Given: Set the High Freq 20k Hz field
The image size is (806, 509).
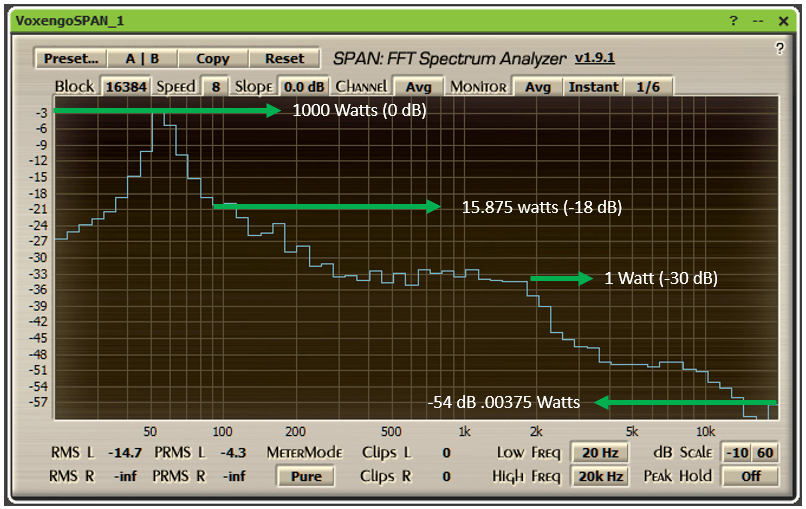Looking at the screenshot, I should (598, 476).
